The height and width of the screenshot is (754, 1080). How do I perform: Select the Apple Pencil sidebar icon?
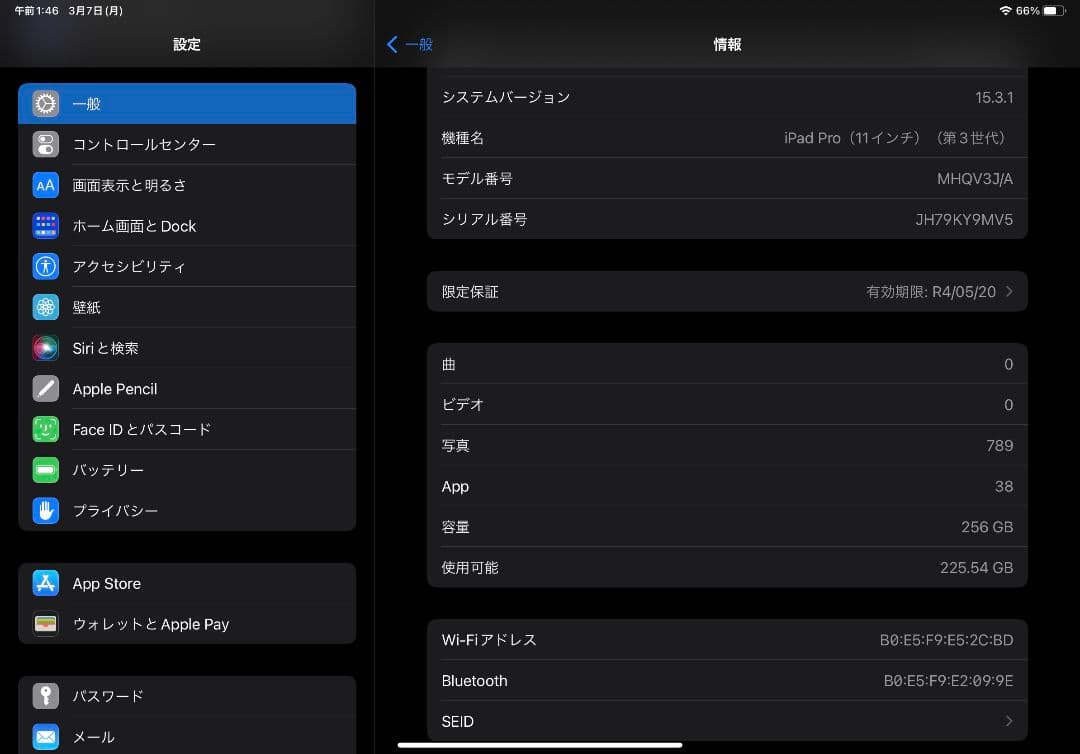click(45, 388)
